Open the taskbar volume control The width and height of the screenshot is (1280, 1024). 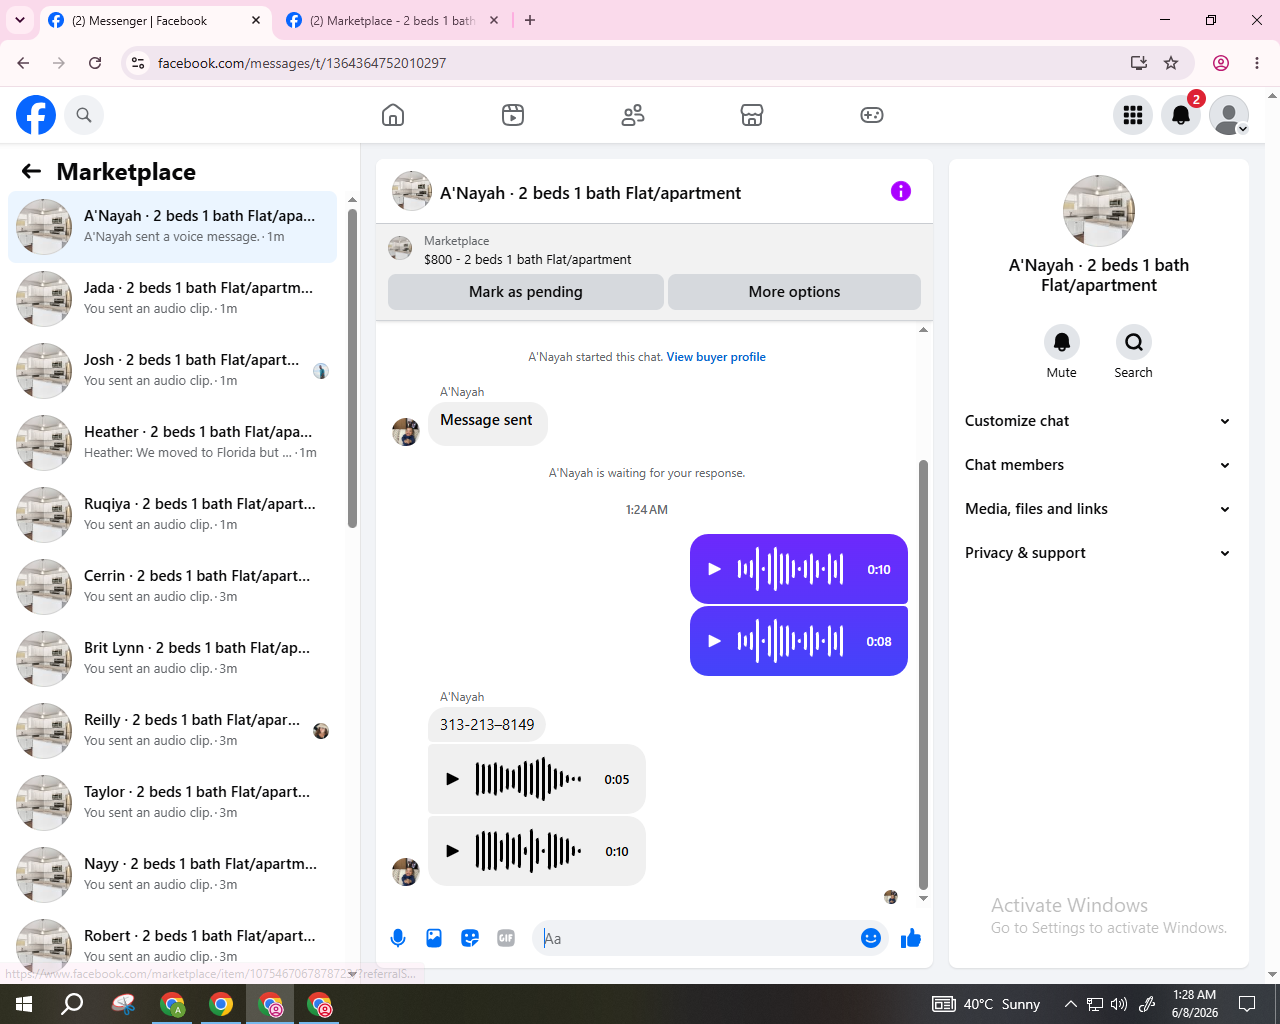(1119, 1004)
